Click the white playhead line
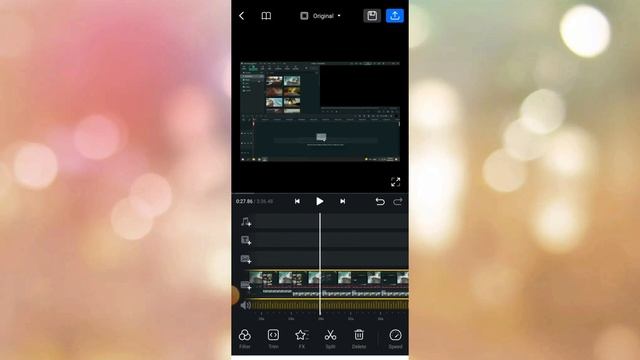Screen dimensions: 640x360 point(320,265)
